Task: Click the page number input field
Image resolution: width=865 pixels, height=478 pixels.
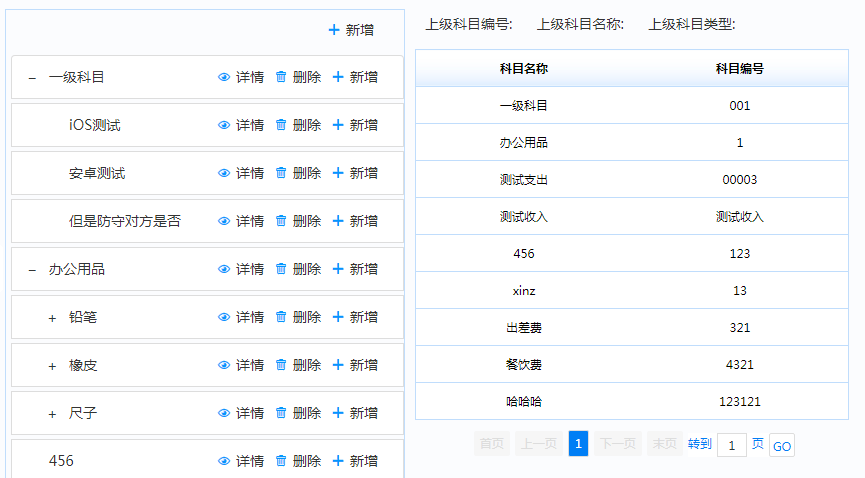Action: pyautogui.click(x=731, y=445)
